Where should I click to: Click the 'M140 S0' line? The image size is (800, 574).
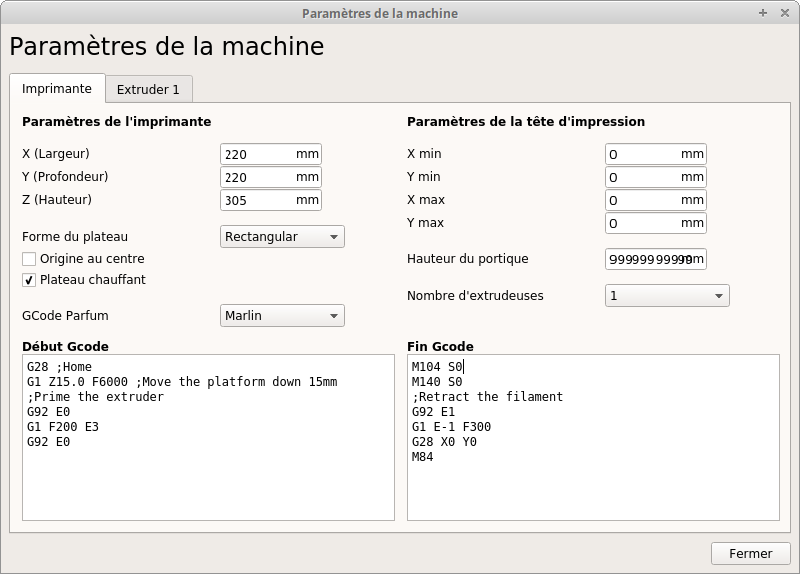click(x=437, y=382)
